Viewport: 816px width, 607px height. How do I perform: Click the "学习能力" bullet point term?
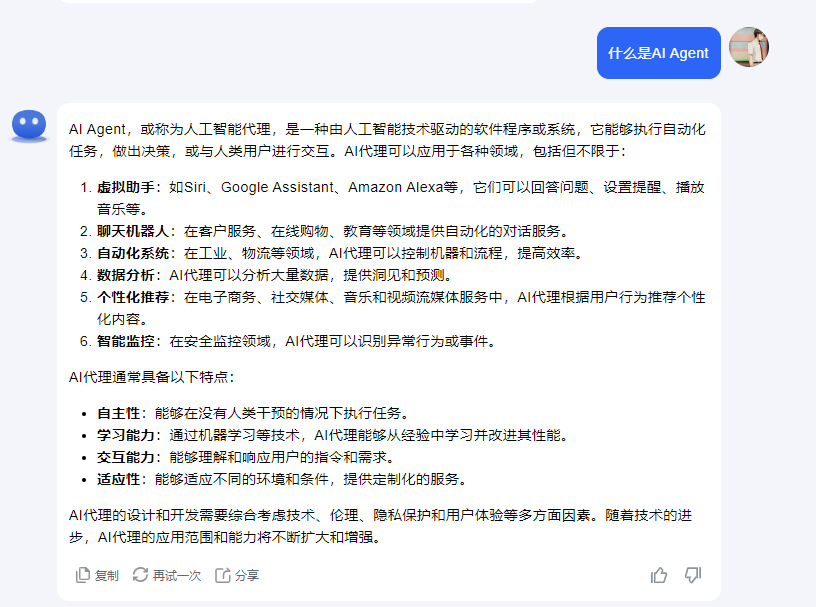pos(125,435)
